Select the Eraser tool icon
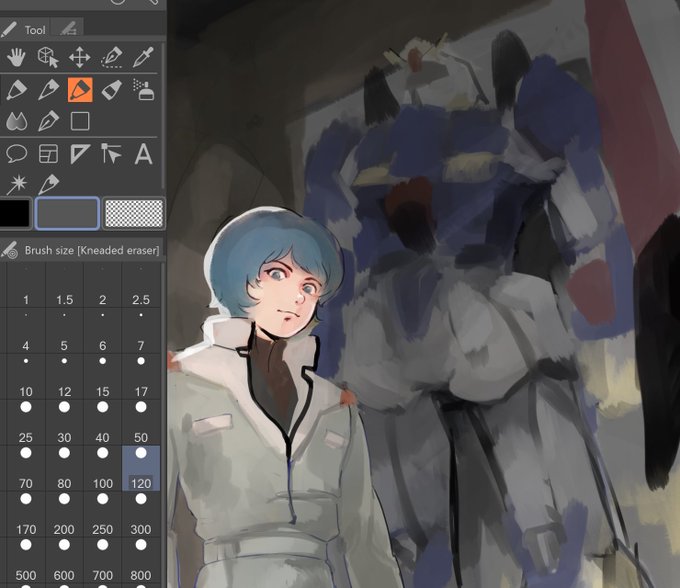The image size is (680, 588). [x=112, y=90]
